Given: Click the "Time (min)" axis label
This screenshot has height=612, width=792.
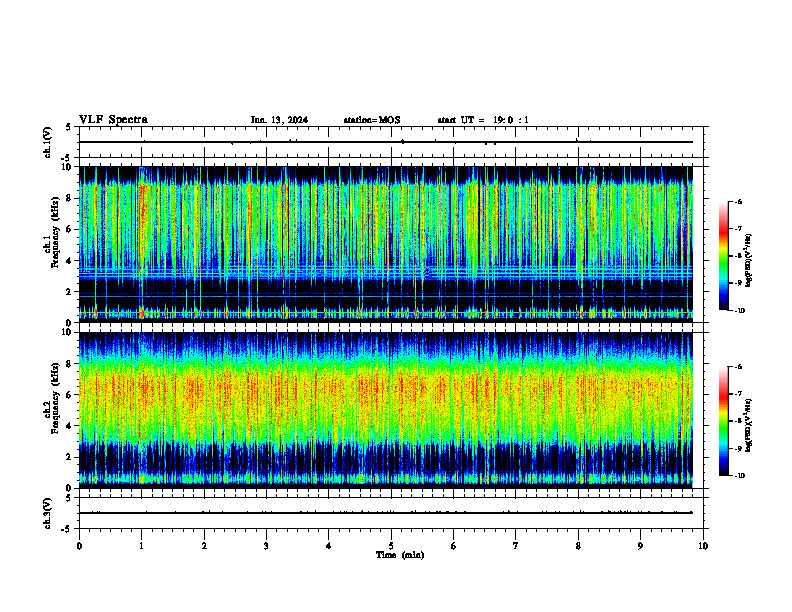Looking at the screenshot, I should coord(400,555).
